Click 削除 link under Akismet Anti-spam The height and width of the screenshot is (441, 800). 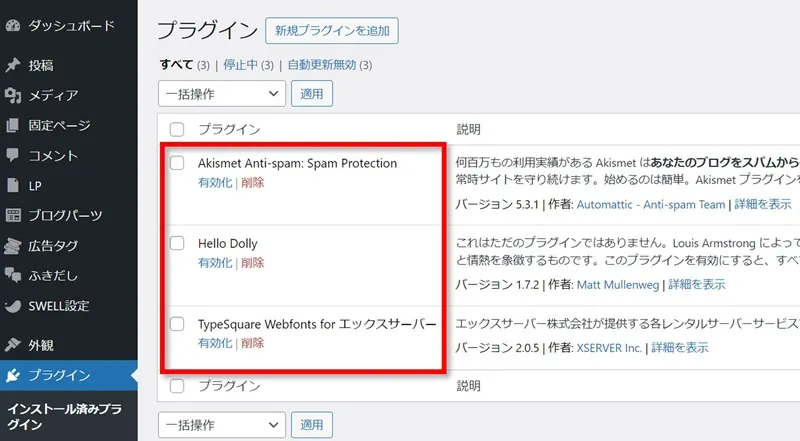(253, 182)
